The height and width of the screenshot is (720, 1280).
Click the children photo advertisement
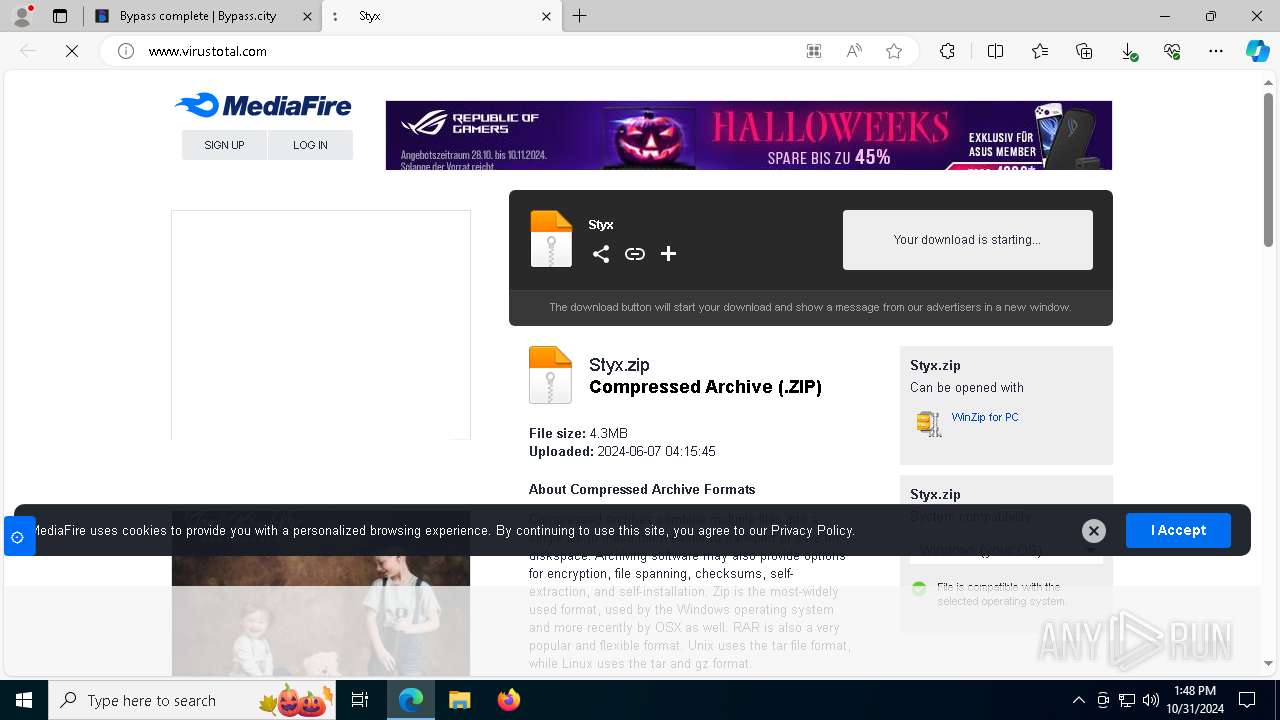[321, 594]
